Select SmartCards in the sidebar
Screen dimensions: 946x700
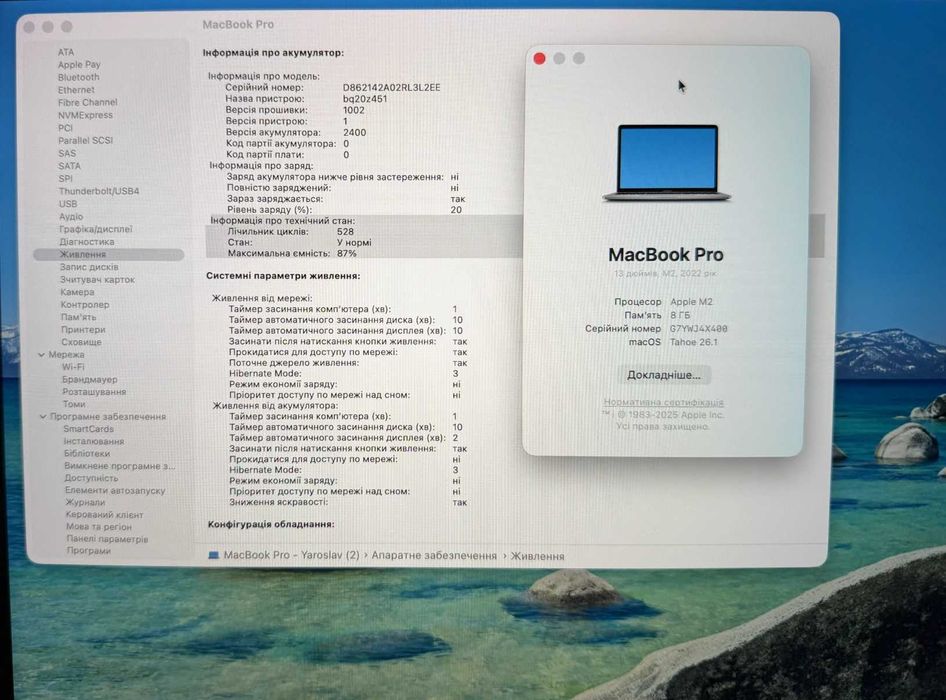point(89,429)
